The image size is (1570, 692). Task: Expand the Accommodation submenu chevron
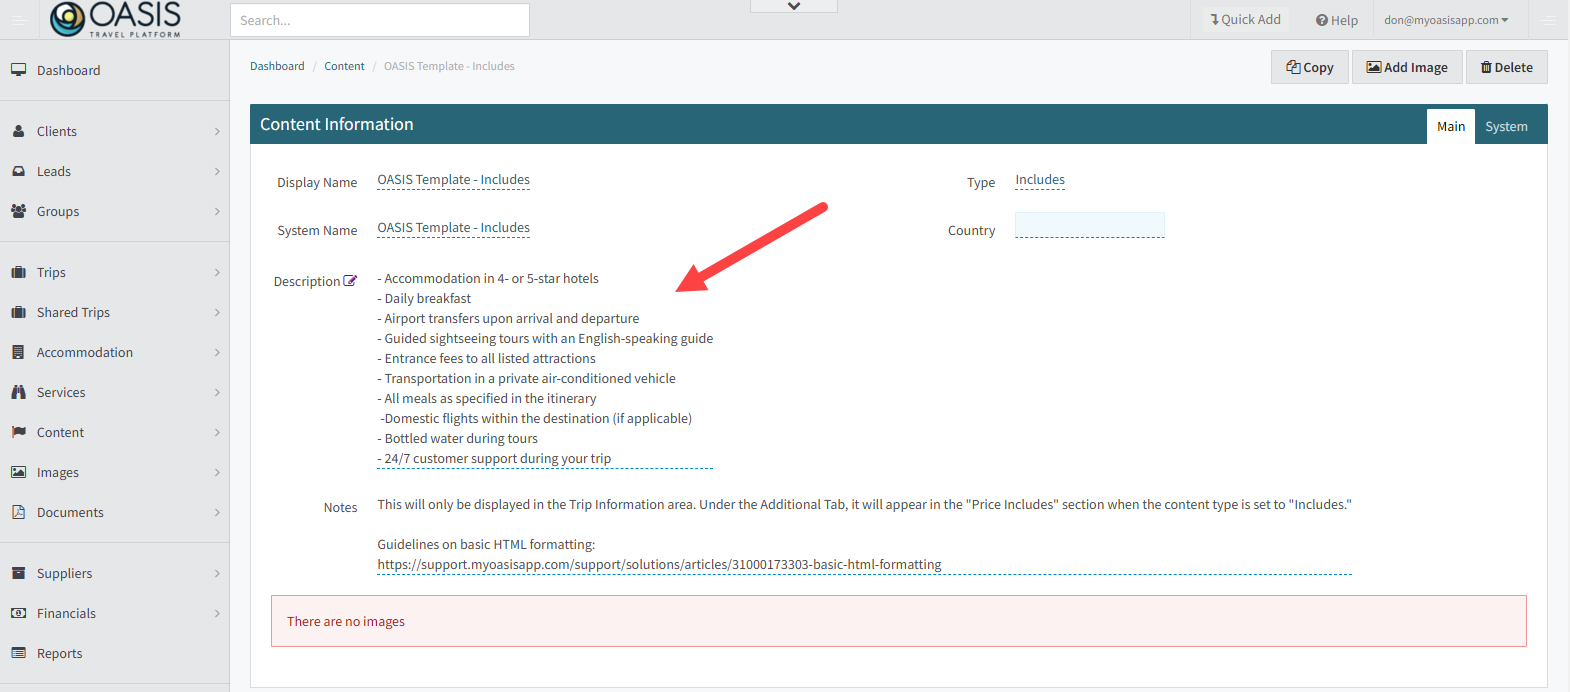click(x=217, y=352)
